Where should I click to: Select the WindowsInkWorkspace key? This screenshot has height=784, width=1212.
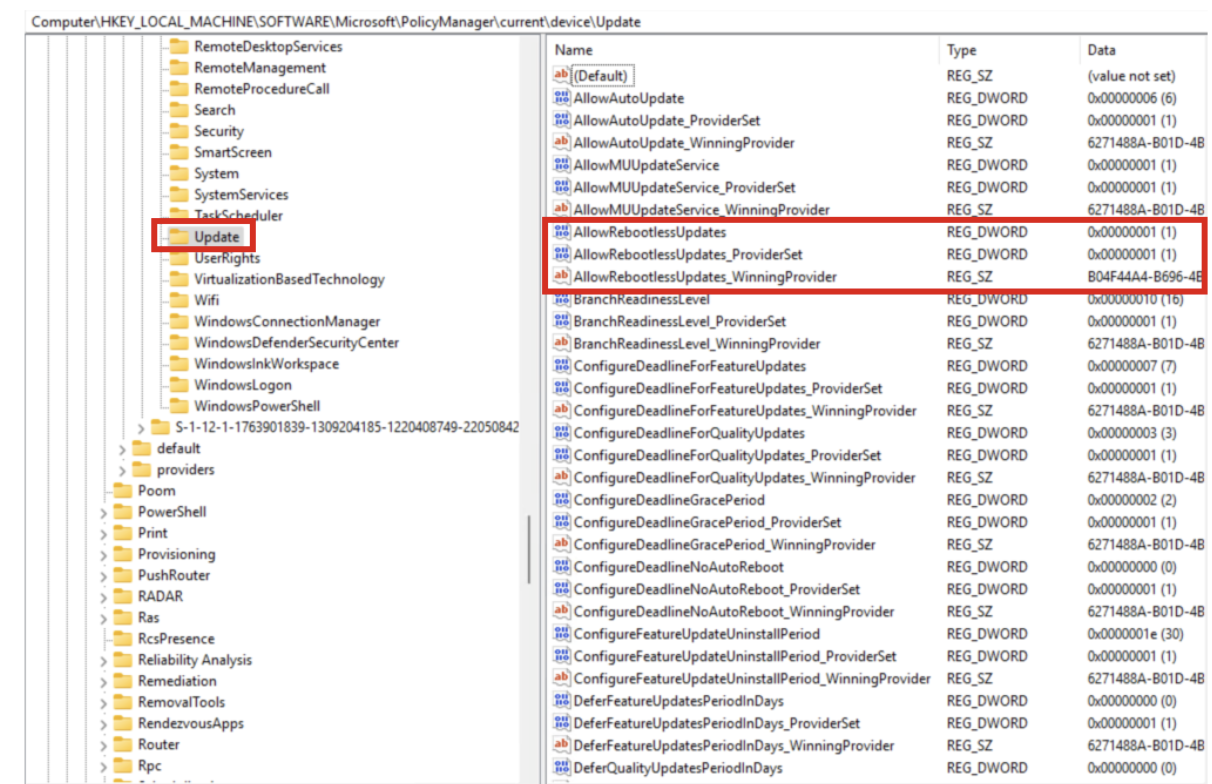[266, 364]
